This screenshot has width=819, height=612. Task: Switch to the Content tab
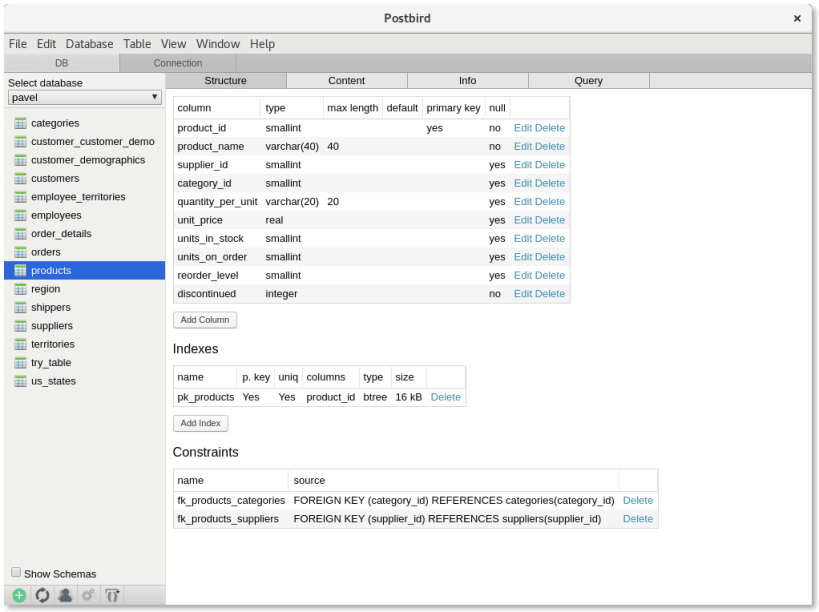[x=346, y=80]
